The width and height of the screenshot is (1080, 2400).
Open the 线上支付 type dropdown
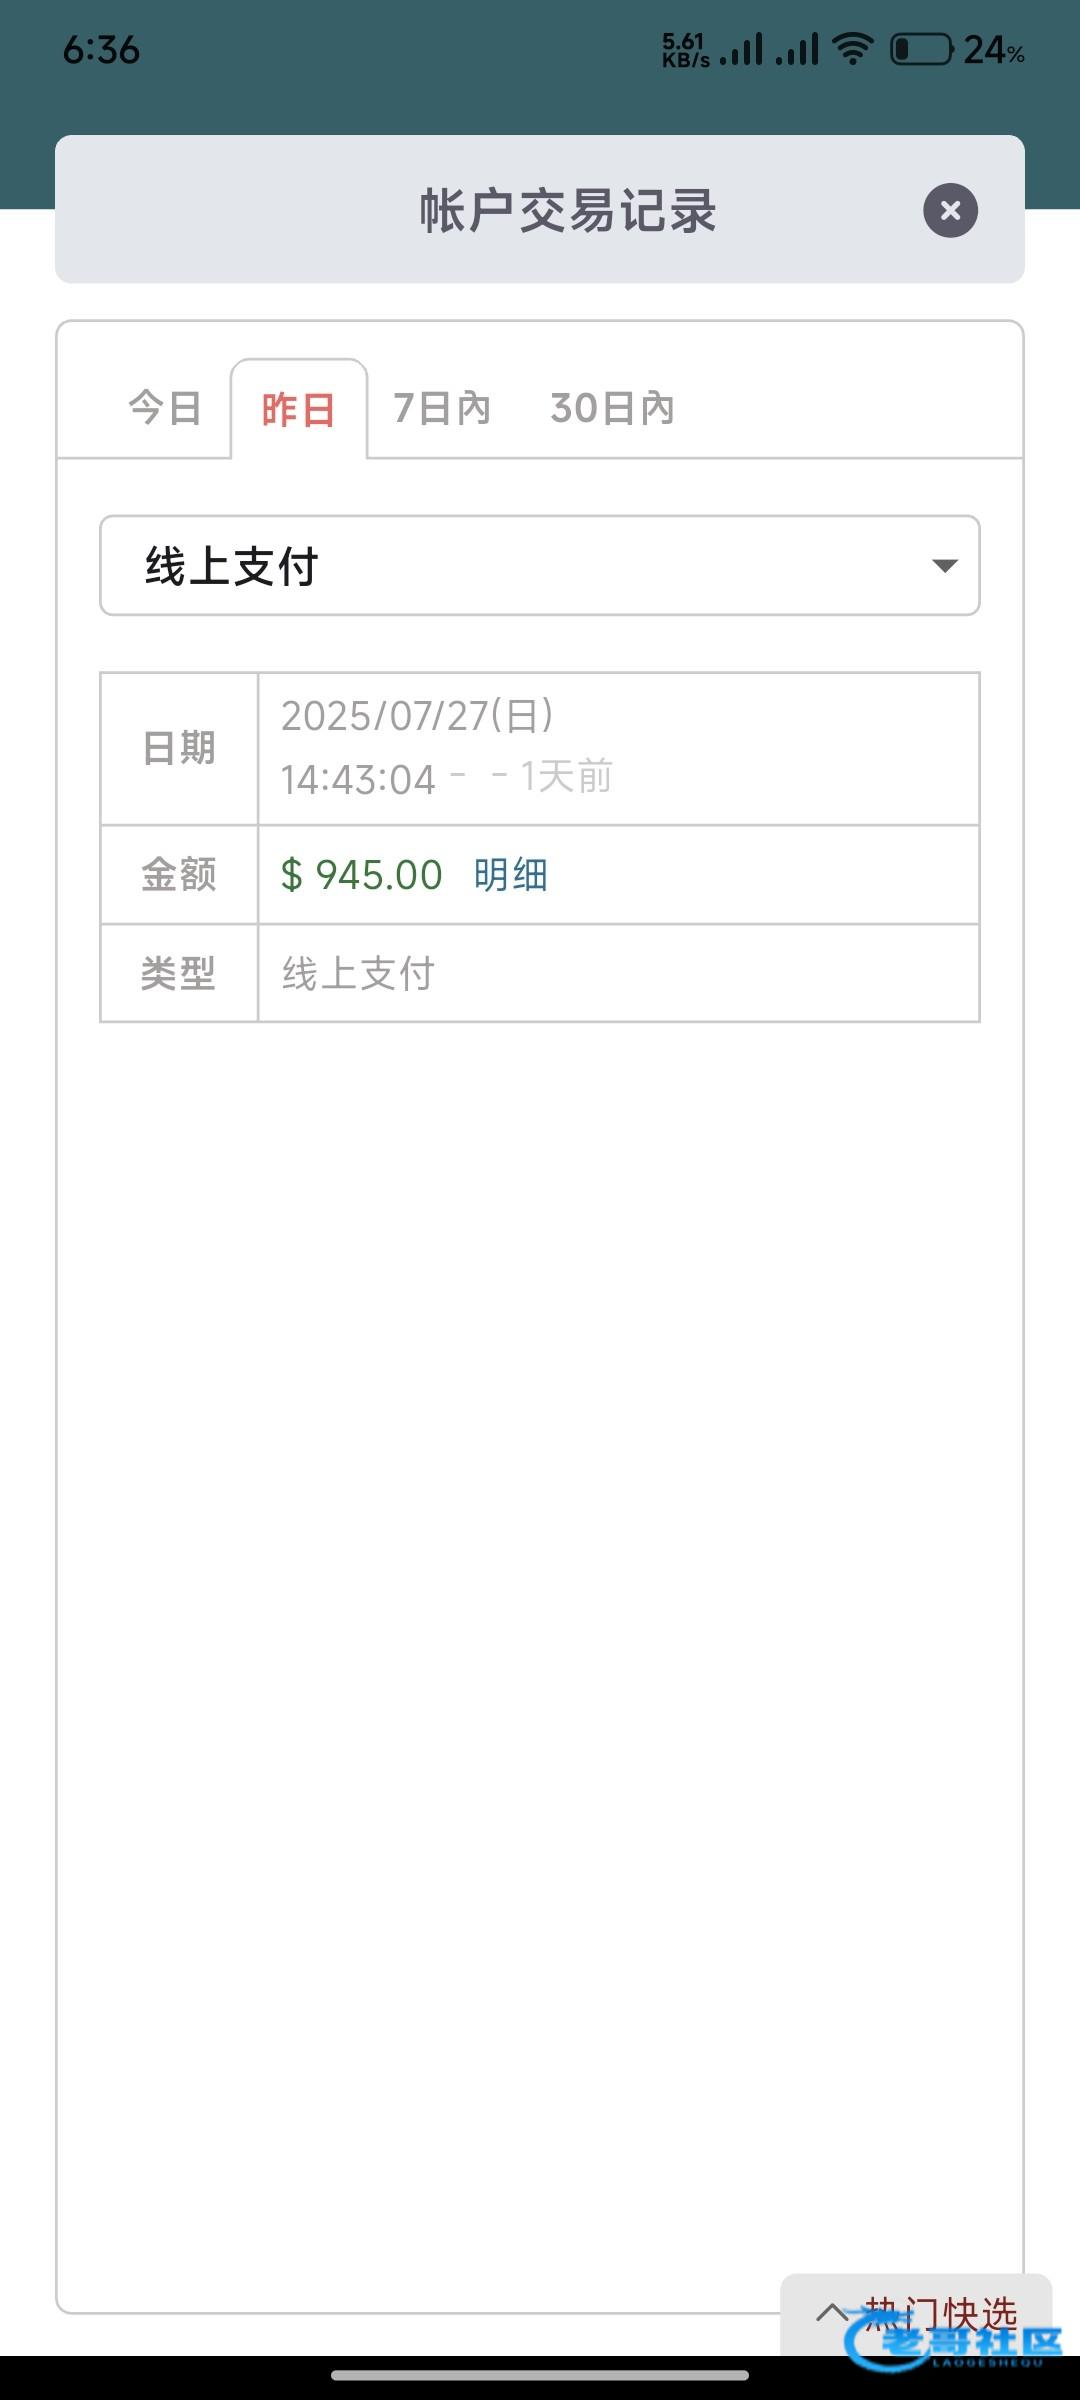(x=539, y=566)
